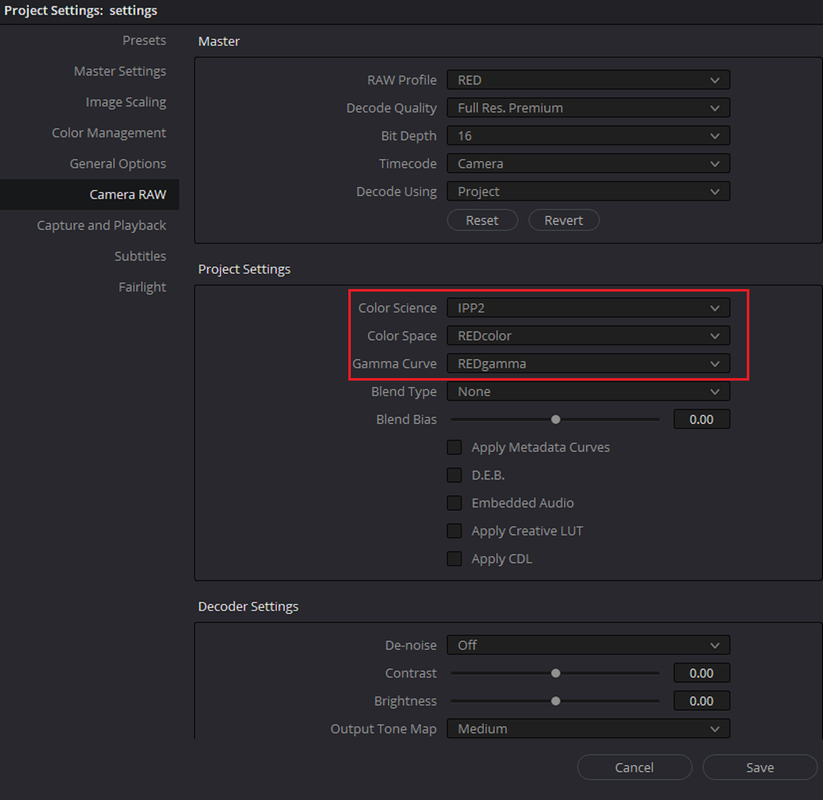Click the Revert button
This screenshot has height=800, width=823.
click(x=564, y=220)
